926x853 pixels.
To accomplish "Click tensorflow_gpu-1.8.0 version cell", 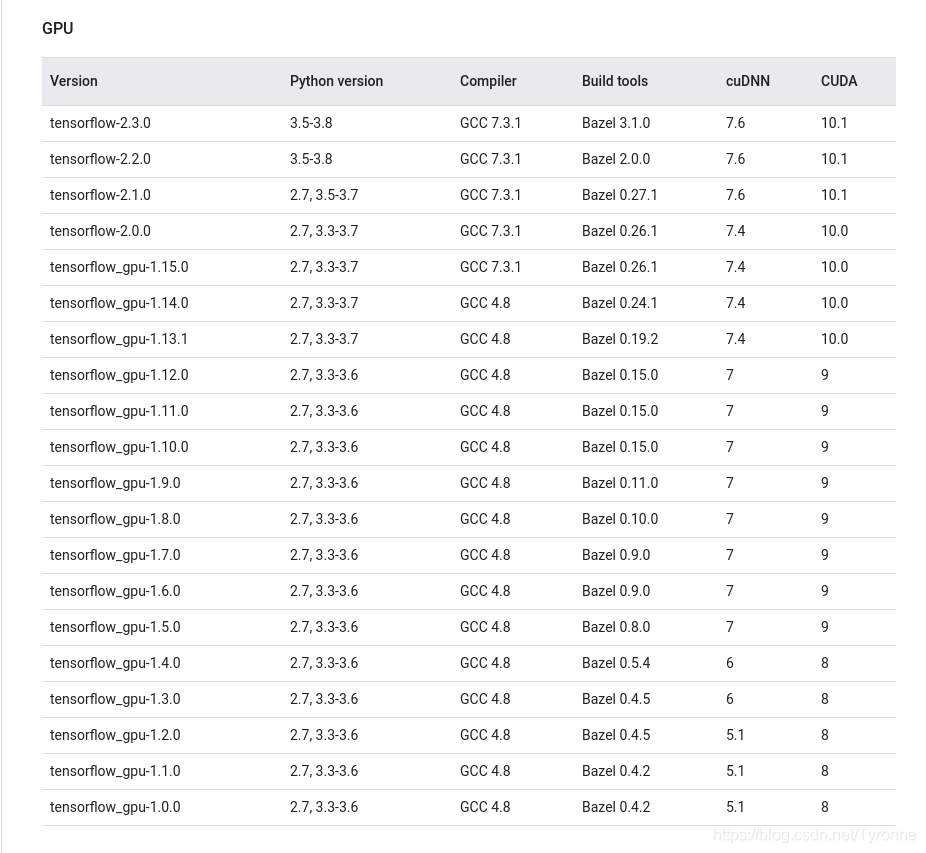I will coord(115,519).
